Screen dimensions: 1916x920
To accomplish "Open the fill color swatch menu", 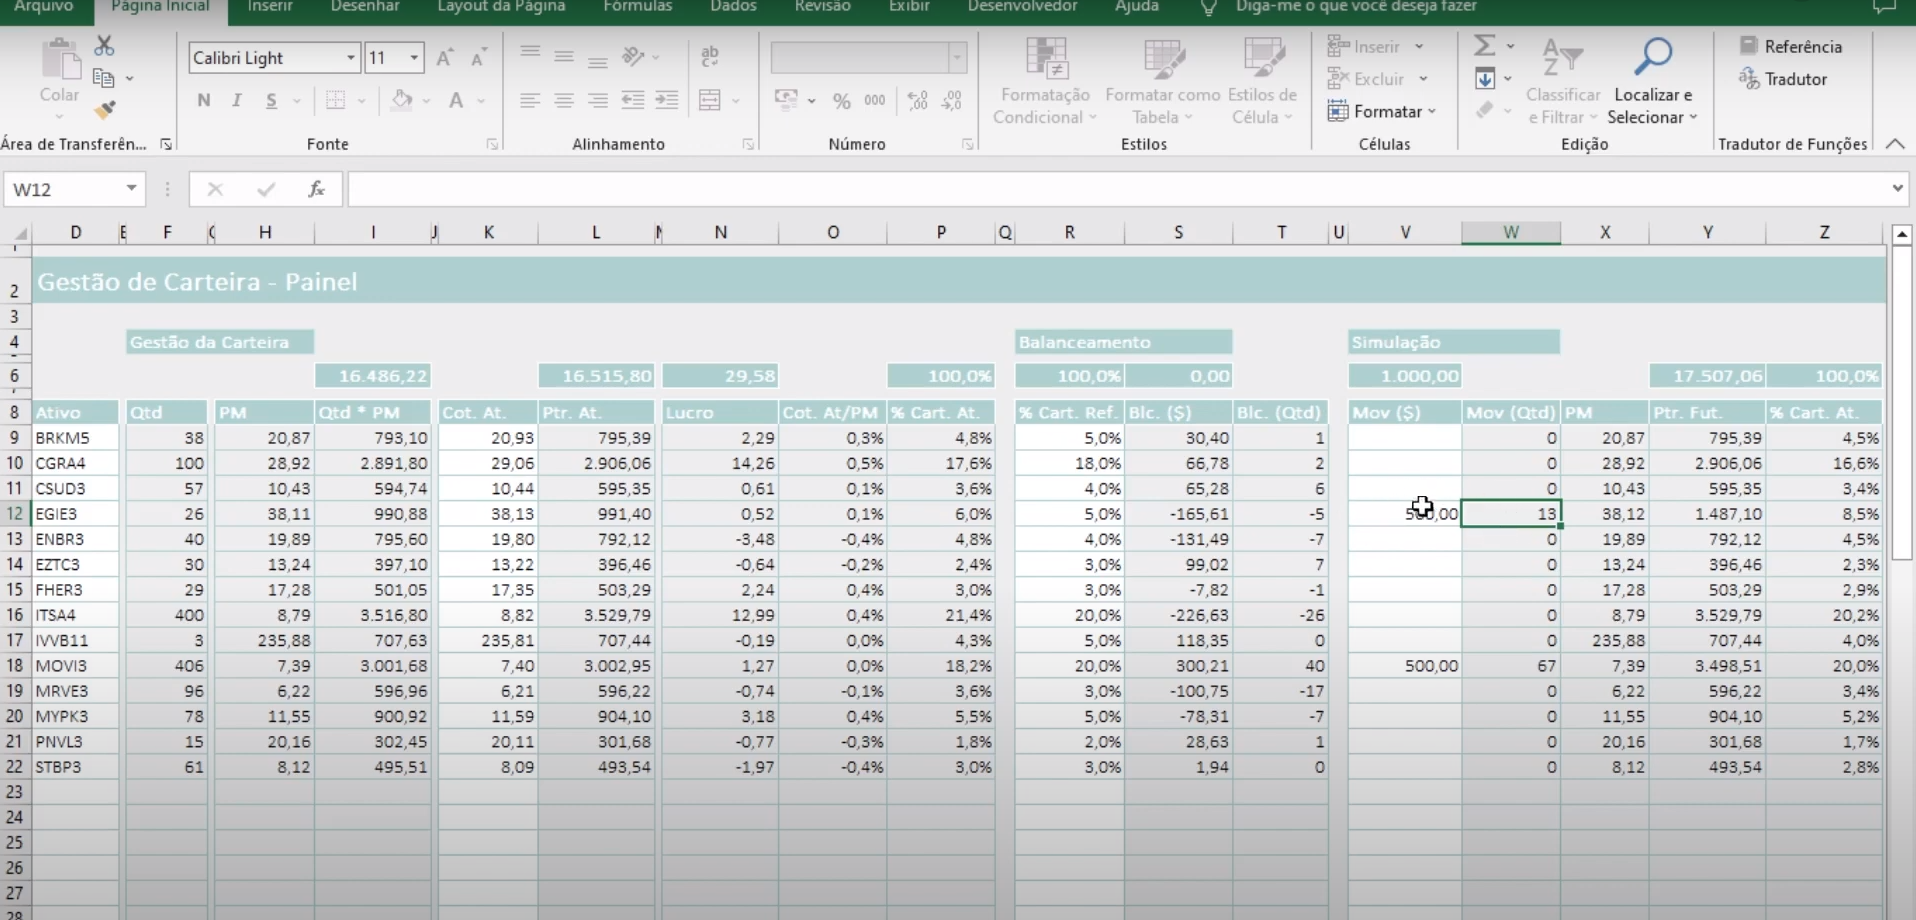I will tap(427, 100).
